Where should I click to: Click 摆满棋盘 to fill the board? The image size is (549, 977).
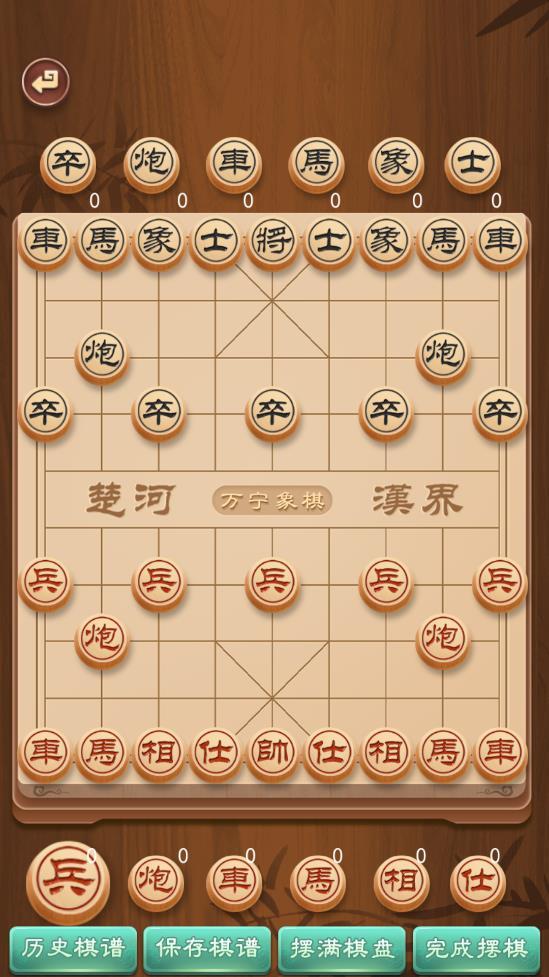(342, 950)
